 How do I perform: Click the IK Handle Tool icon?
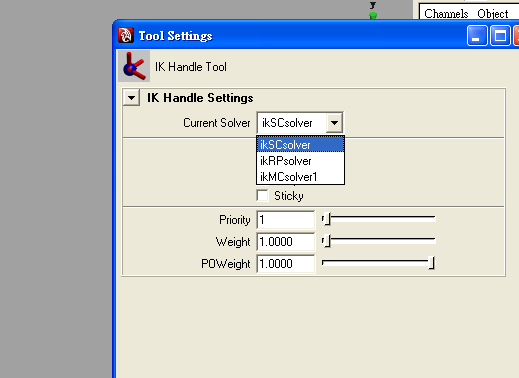coord(134,66)
